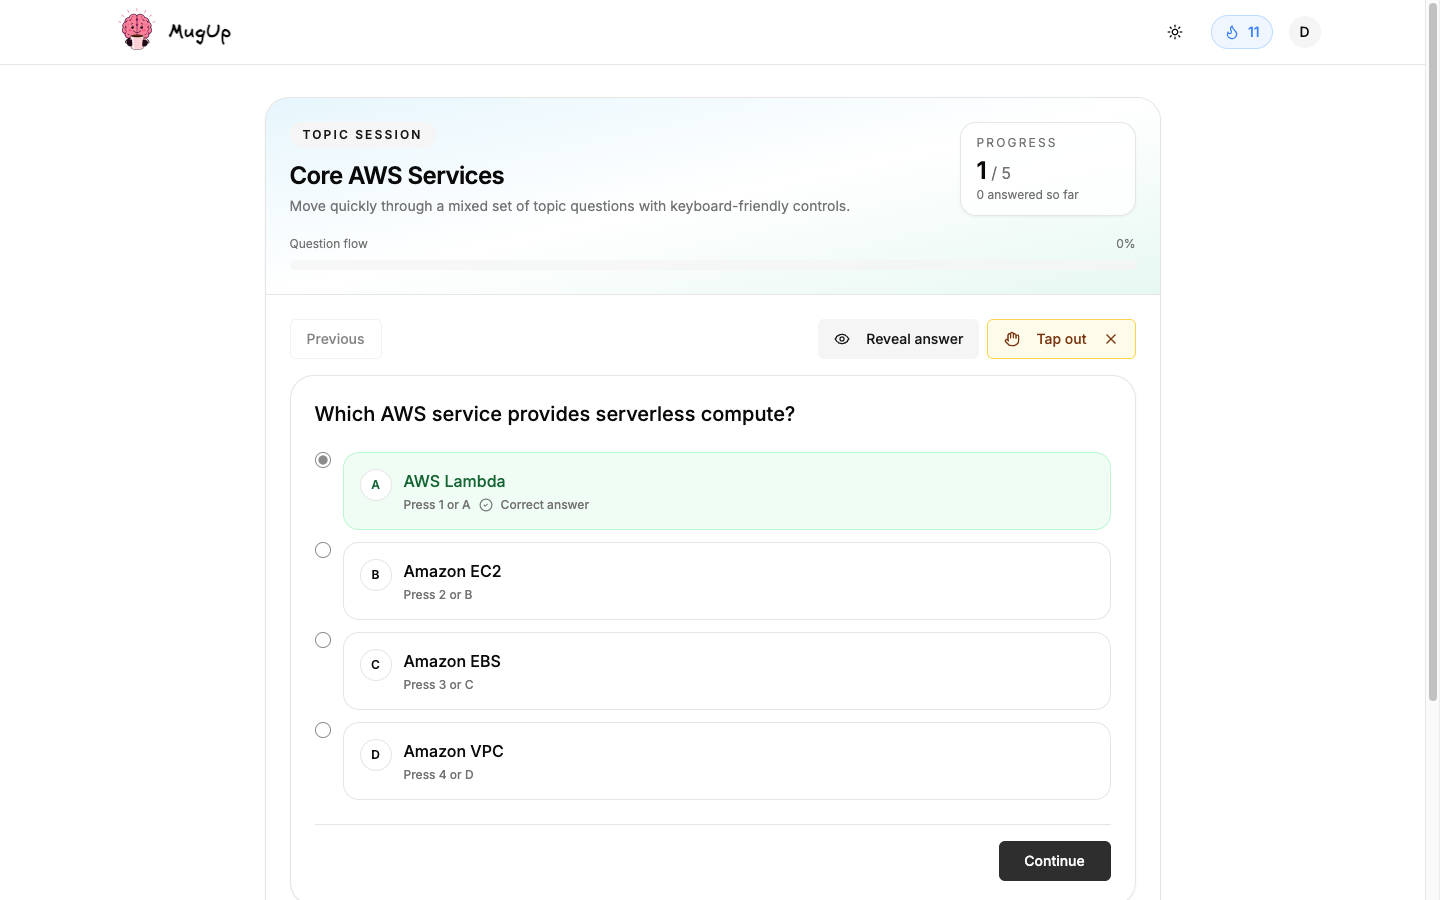Continue to the next question
The image size is (1440, 900).
[1055, 861]
